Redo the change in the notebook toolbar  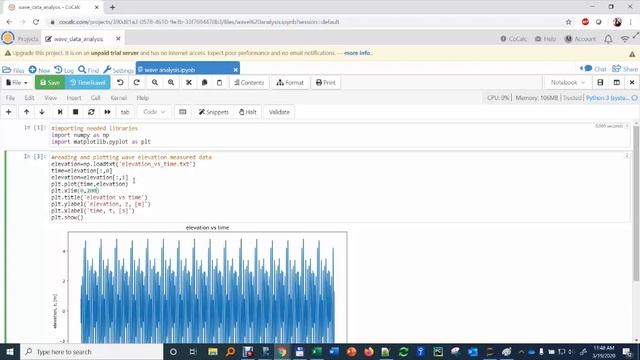point(137,82)
